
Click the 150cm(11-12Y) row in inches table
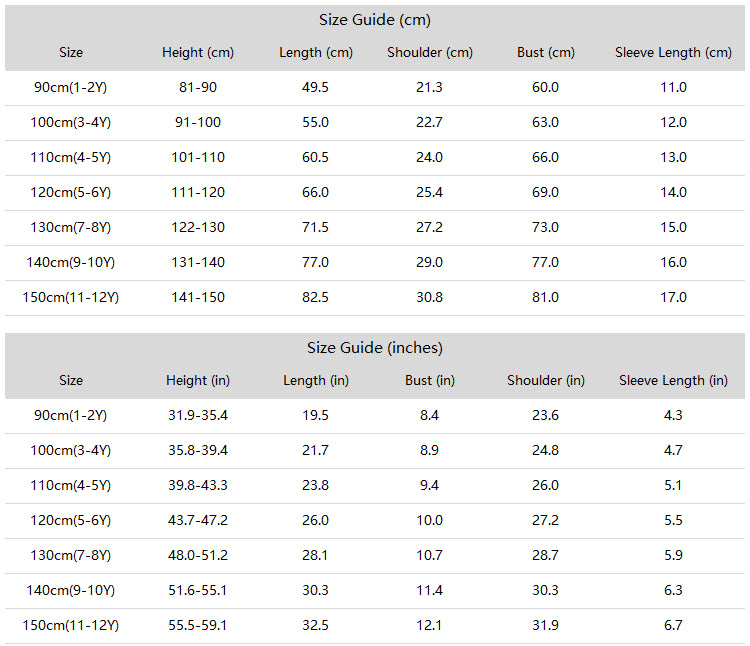(x=375, y=626)
